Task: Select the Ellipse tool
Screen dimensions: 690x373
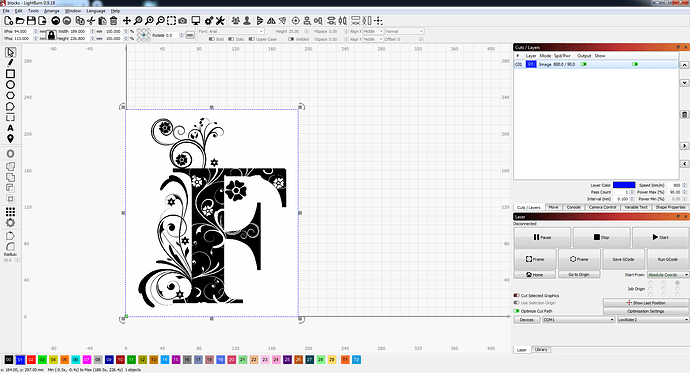Action: pyautogui.click(x=10, y=85)
